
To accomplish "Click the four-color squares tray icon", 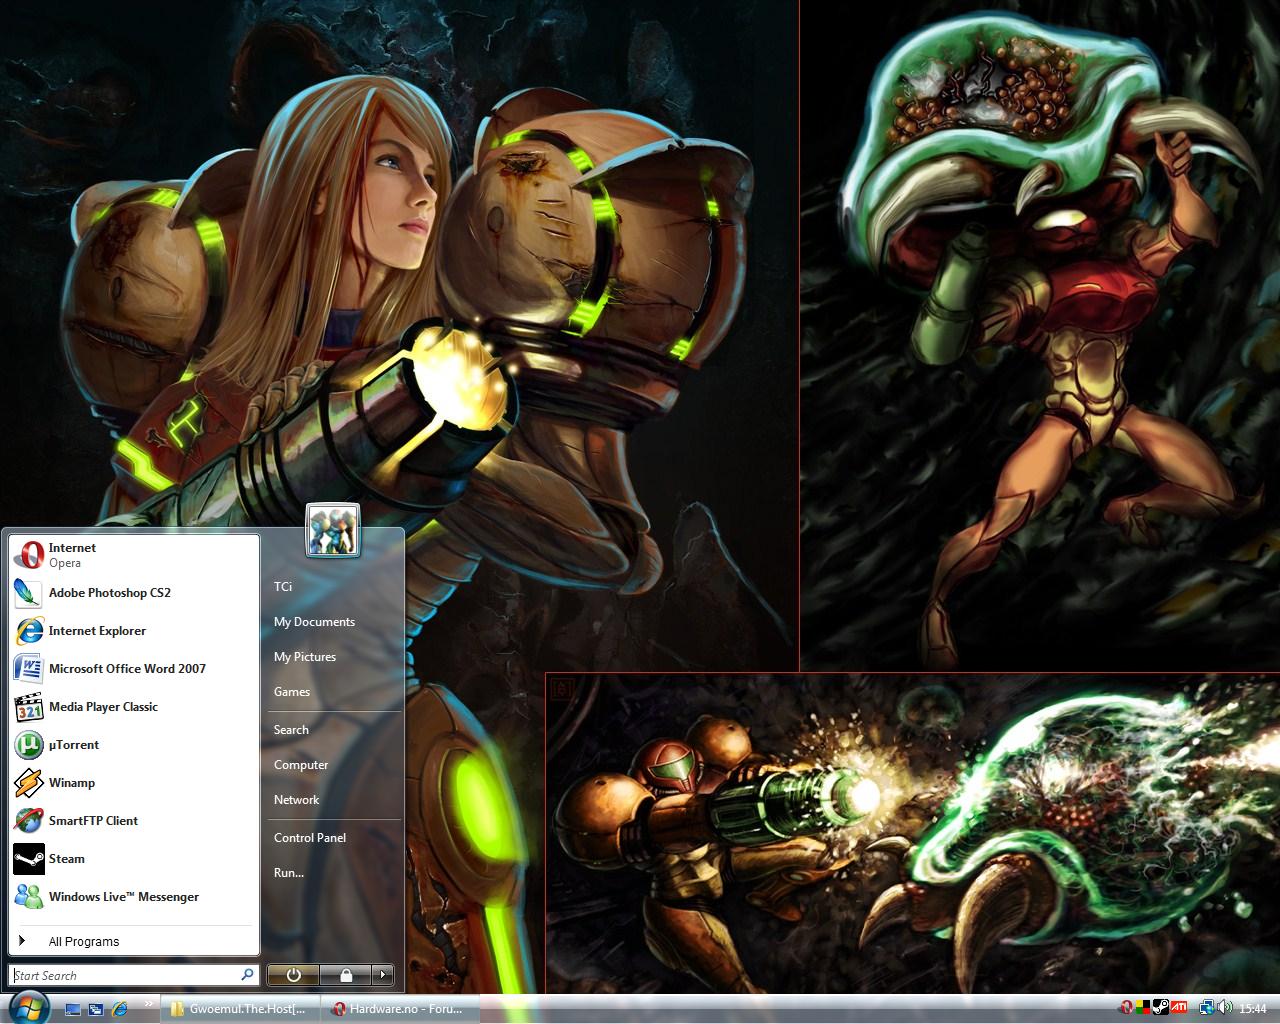I will pos(1144,1008).
